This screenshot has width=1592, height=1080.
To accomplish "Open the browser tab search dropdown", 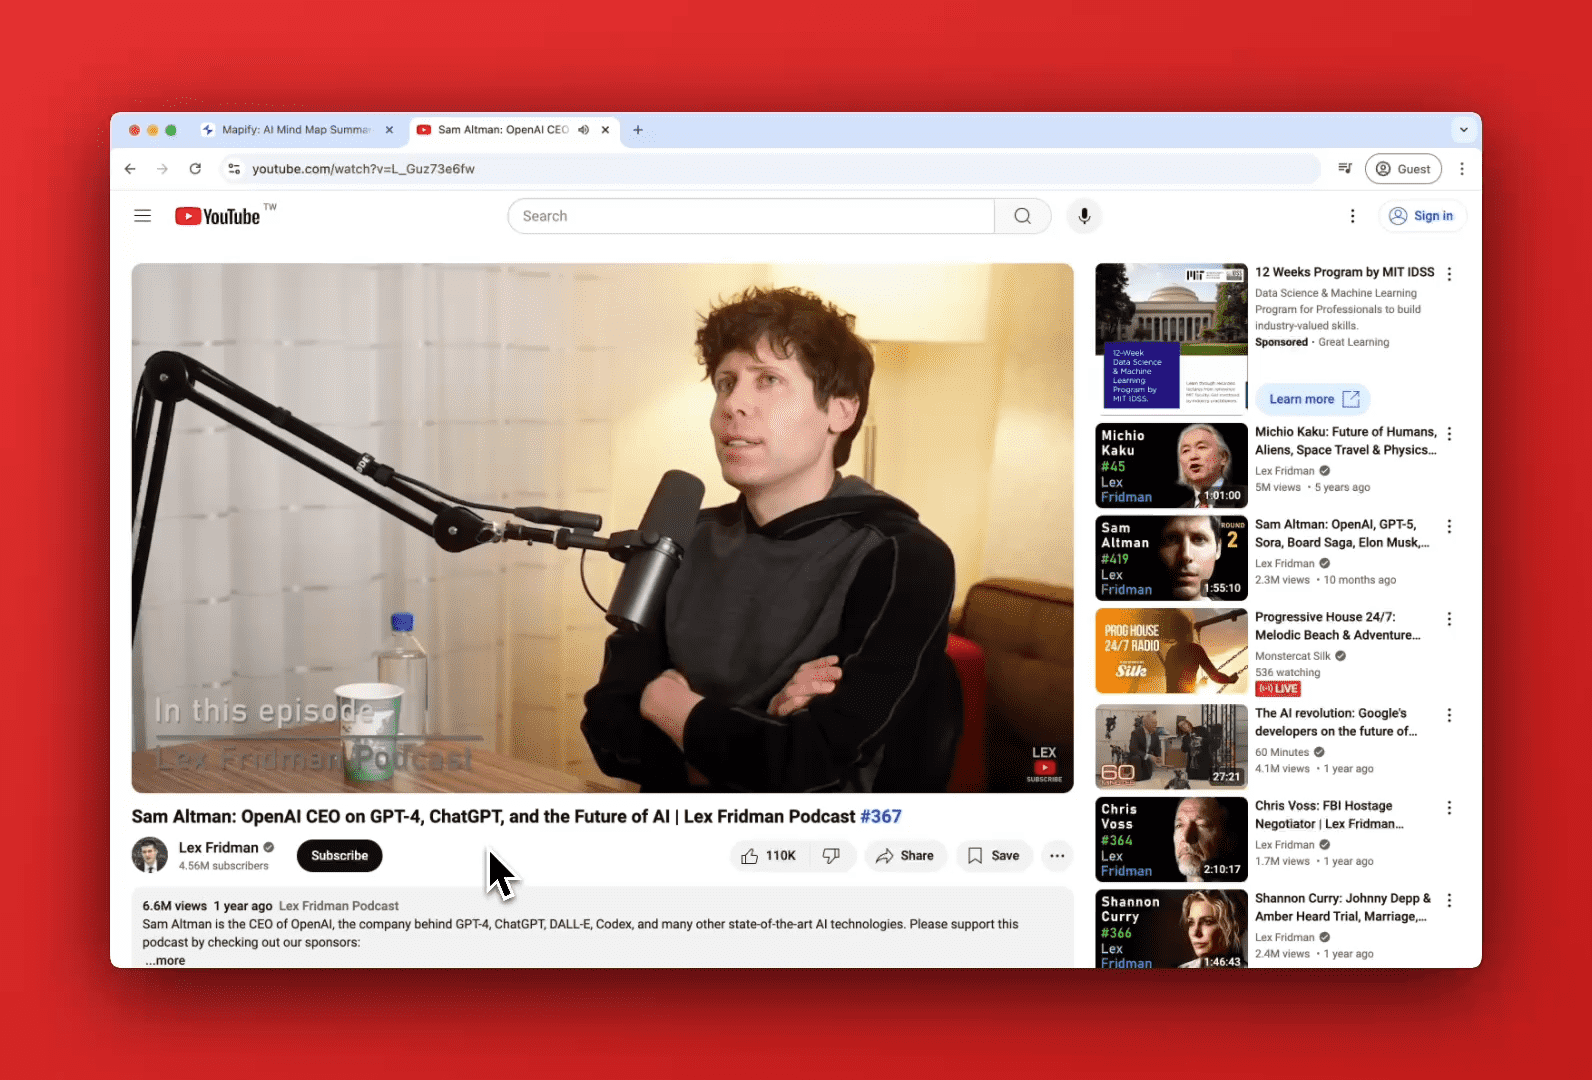I will (x=1463, y=130).
